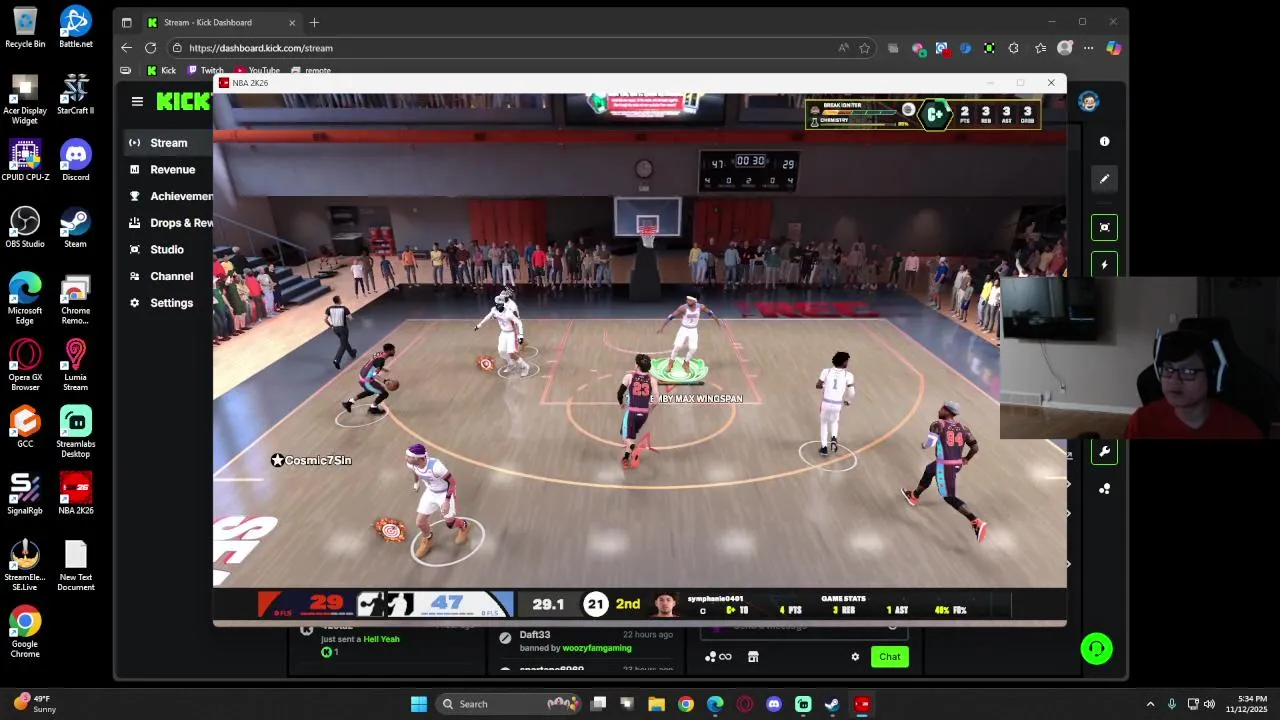Viewport: 1280px width, 720px height.
Task: Open Settings in Kick sidebar
Action: 168,303
